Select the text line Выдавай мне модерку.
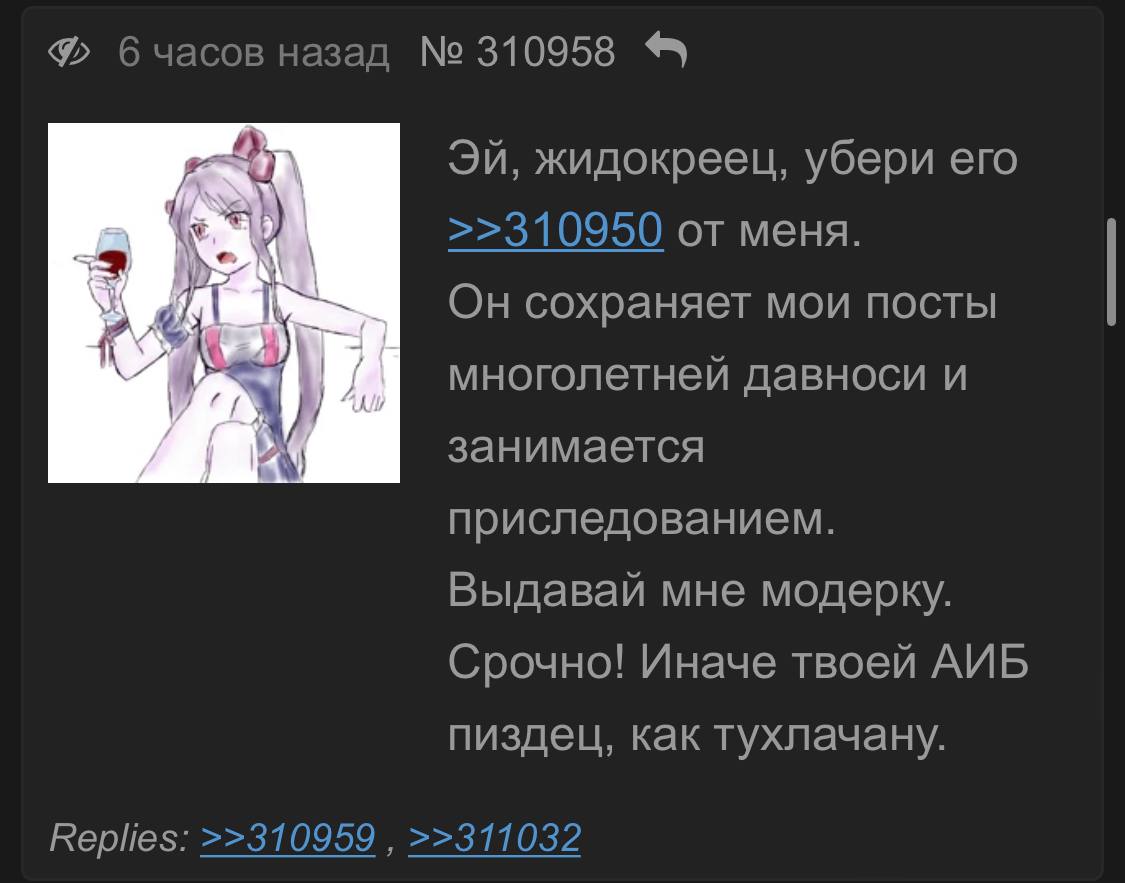This screenshot has width=1125, height=883. point(700,591)
